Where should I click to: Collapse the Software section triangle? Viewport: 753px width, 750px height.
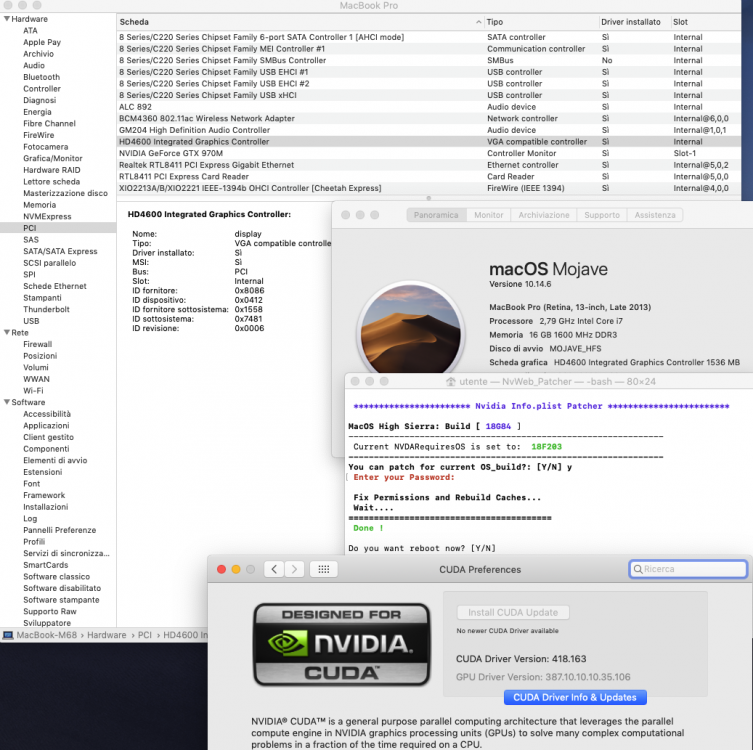pos(7,402)
